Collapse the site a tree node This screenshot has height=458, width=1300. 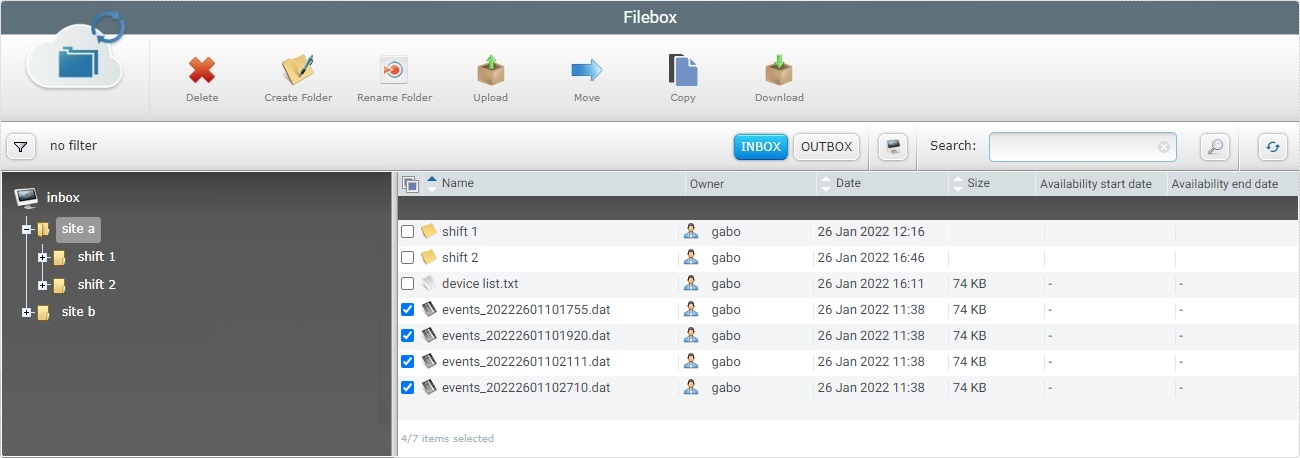[27, 229]
